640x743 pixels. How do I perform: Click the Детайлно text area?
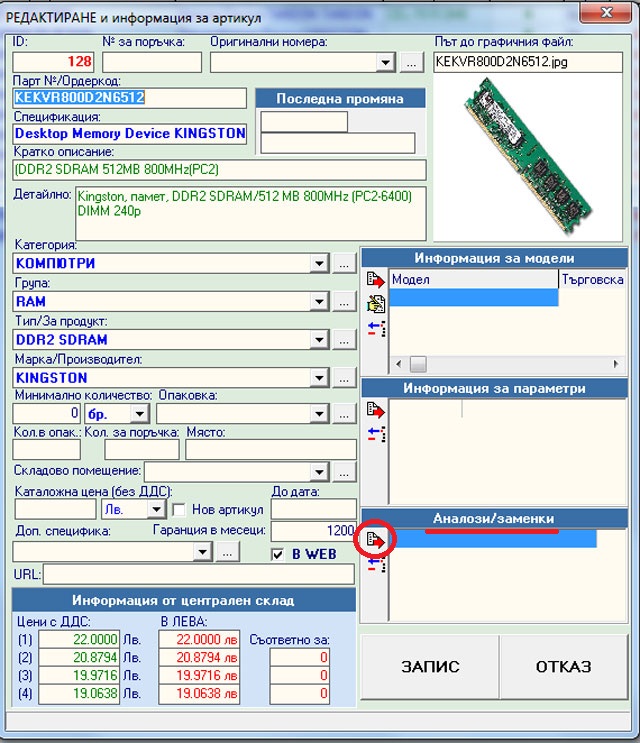tap(251, 214)
